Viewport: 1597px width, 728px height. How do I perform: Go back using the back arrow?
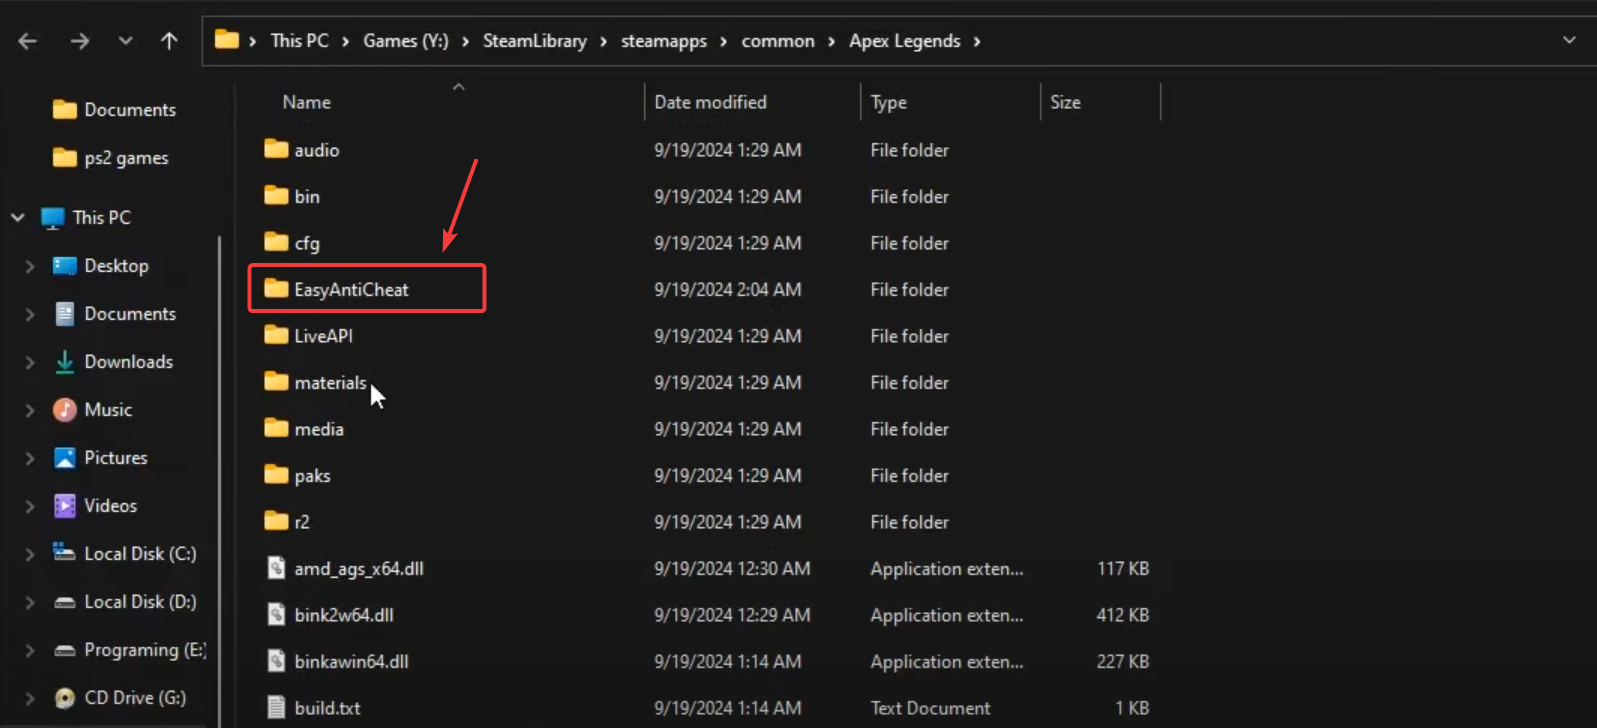28,41
